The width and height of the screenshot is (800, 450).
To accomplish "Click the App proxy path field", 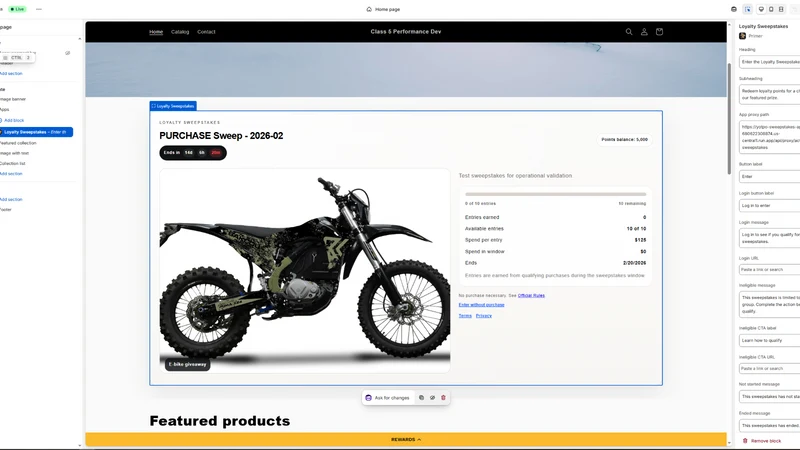I will (769, 137).
